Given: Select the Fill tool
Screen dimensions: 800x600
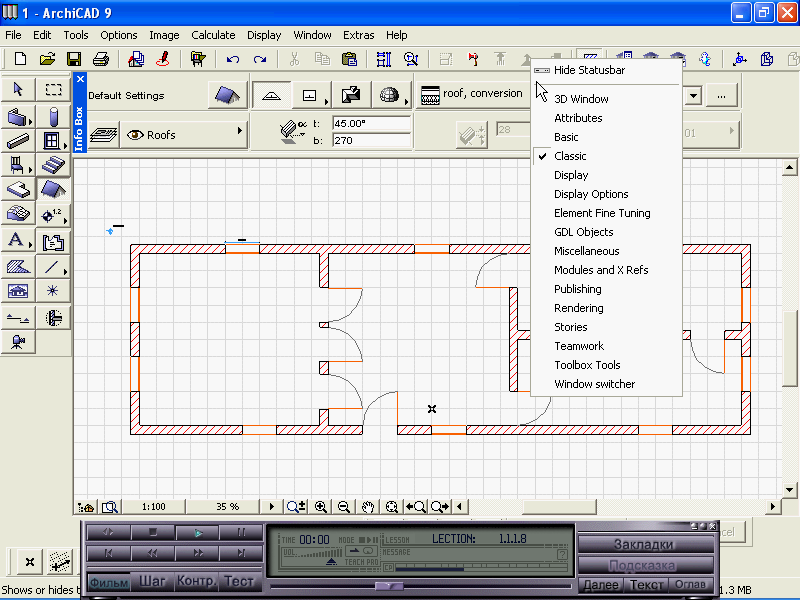Looking at the screenshot, I should coord(18,266).
